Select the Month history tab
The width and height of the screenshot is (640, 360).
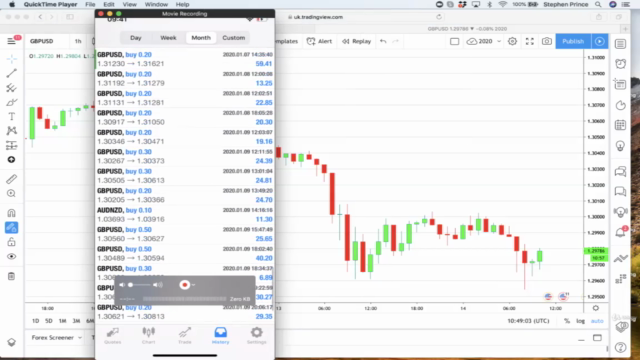pos(201,38)
